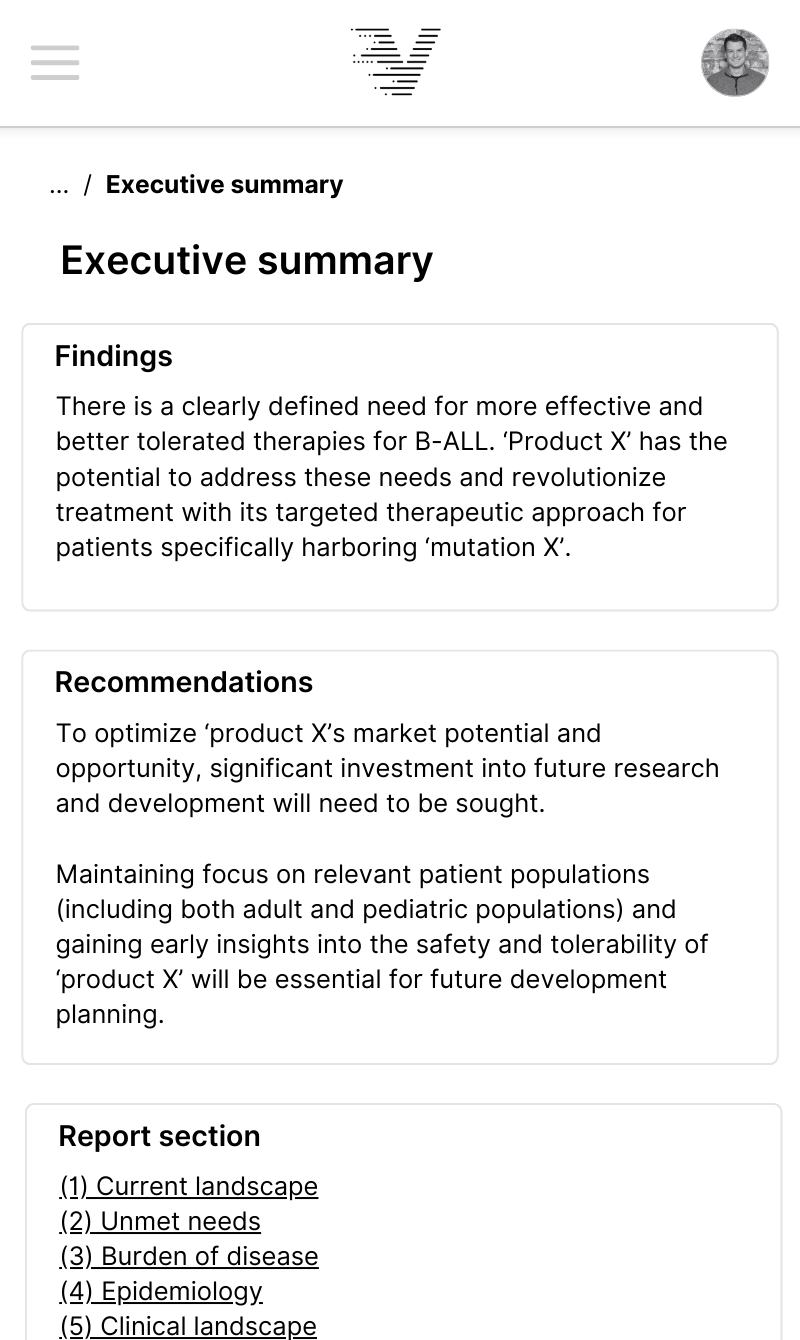Open the hamburger navigation menu
Screen dimensions: 800x1340
point(55,62)
